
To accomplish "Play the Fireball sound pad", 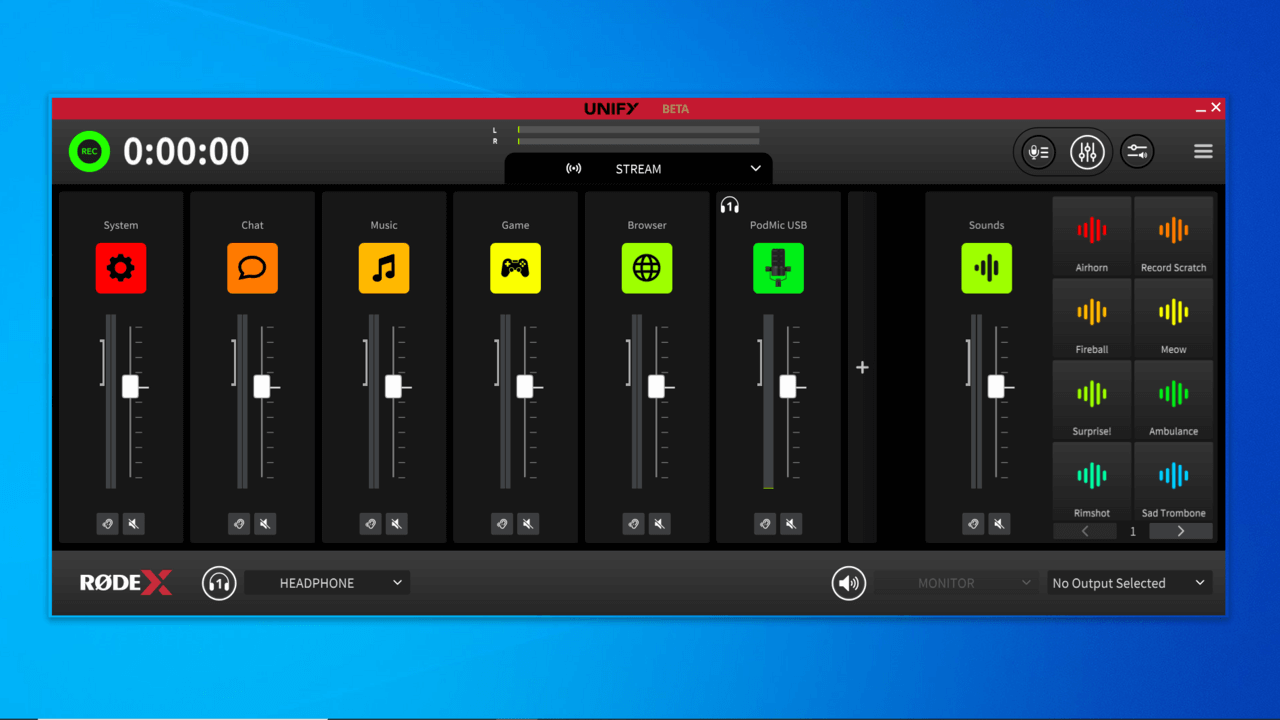I will [x=1092, y=318].
